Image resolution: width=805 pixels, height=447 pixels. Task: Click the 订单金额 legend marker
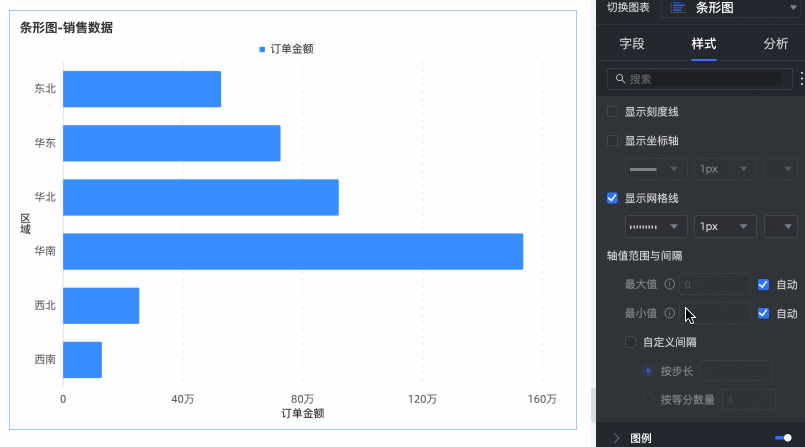[262, 49]
